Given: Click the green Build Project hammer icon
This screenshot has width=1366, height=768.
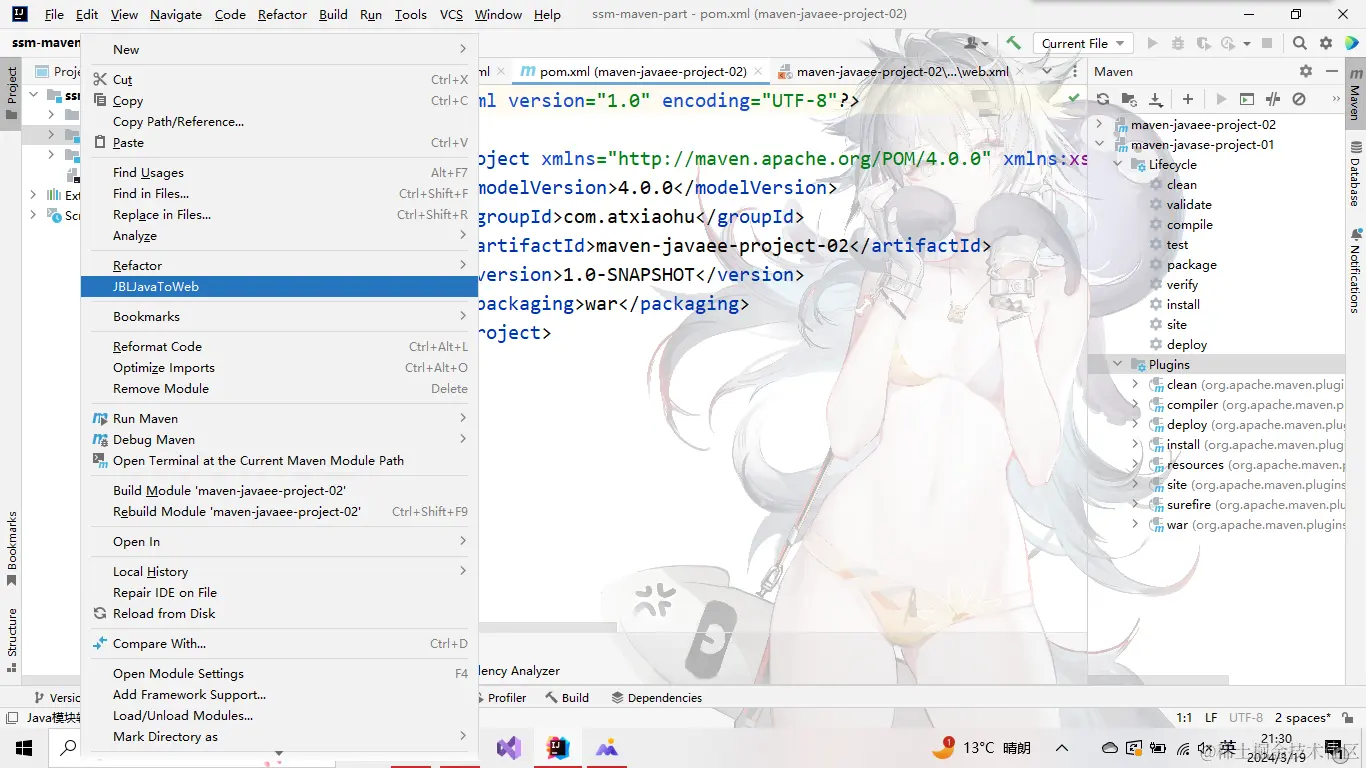Looking at the screenshot, I should coord(1014,43).
